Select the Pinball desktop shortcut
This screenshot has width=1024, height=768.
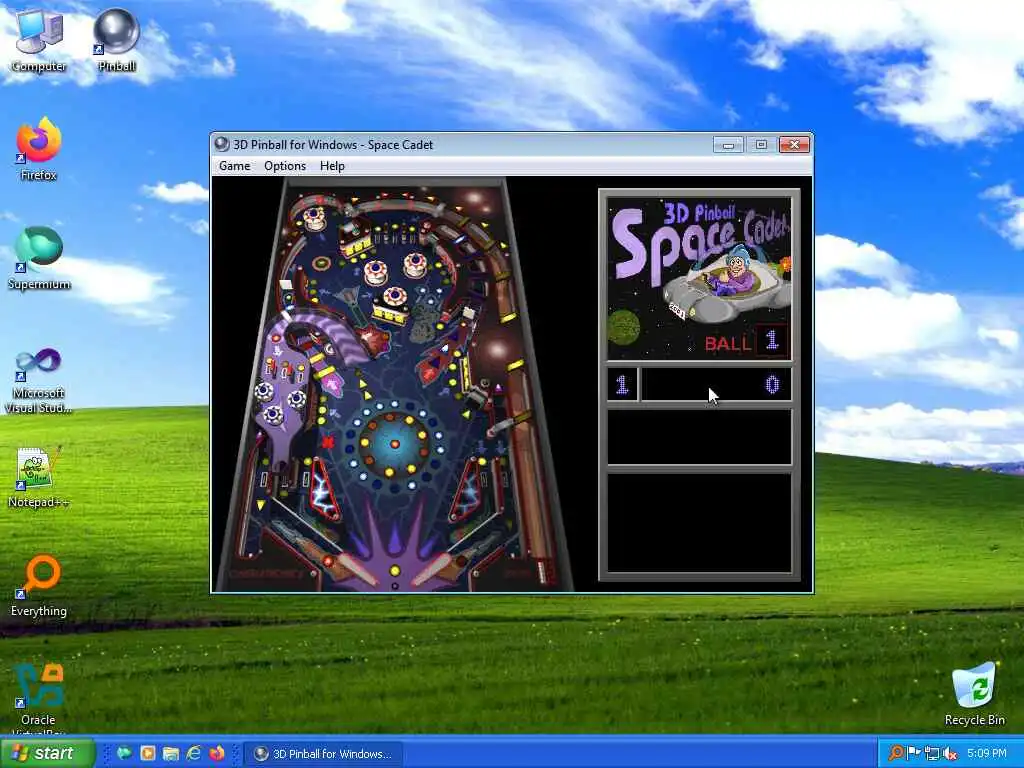[x=116, y=40]
